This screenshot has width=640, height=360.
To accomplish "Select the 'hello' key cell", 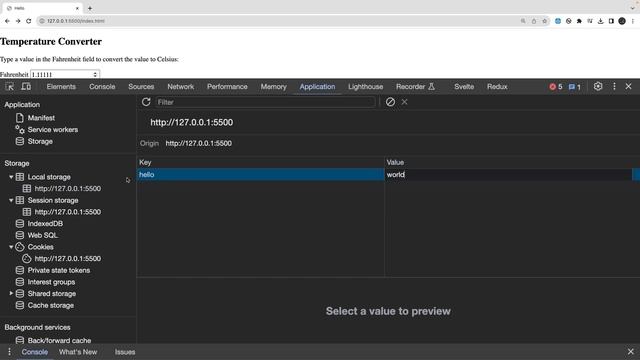I will [x=260, y=175].
